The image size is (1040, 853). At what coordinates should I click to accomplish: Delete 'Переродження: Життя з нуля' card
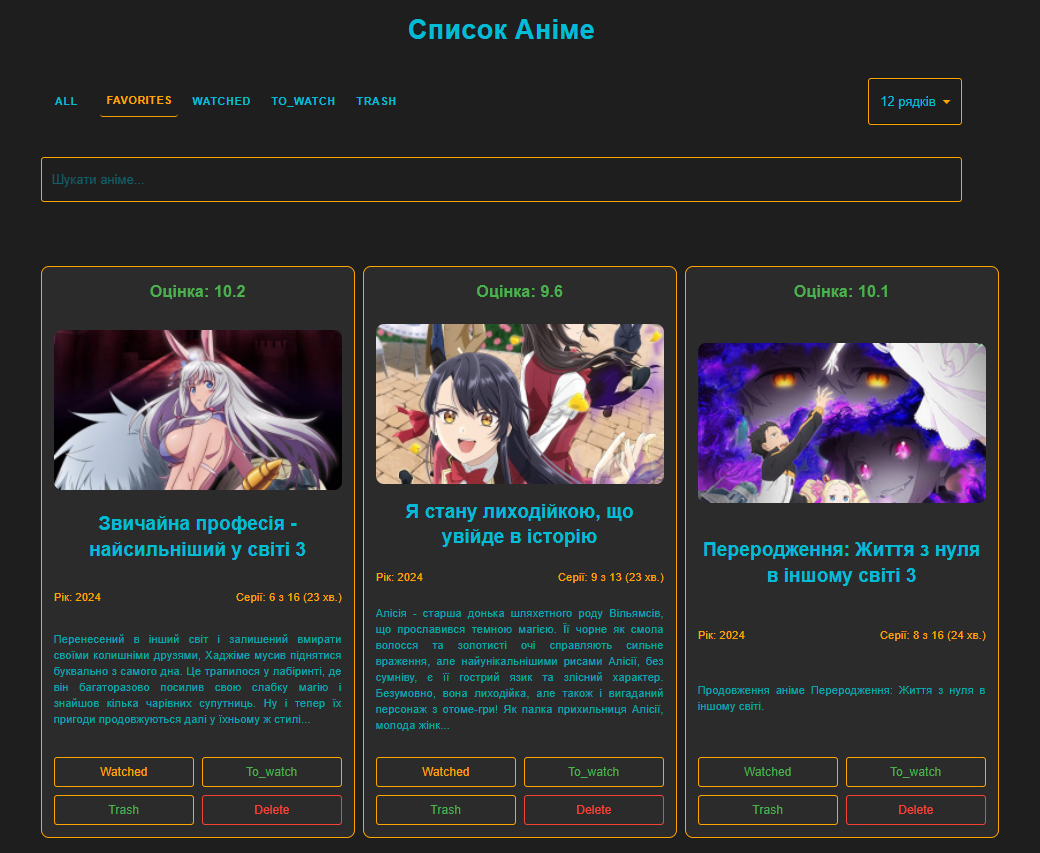click(x=916, y=810)
